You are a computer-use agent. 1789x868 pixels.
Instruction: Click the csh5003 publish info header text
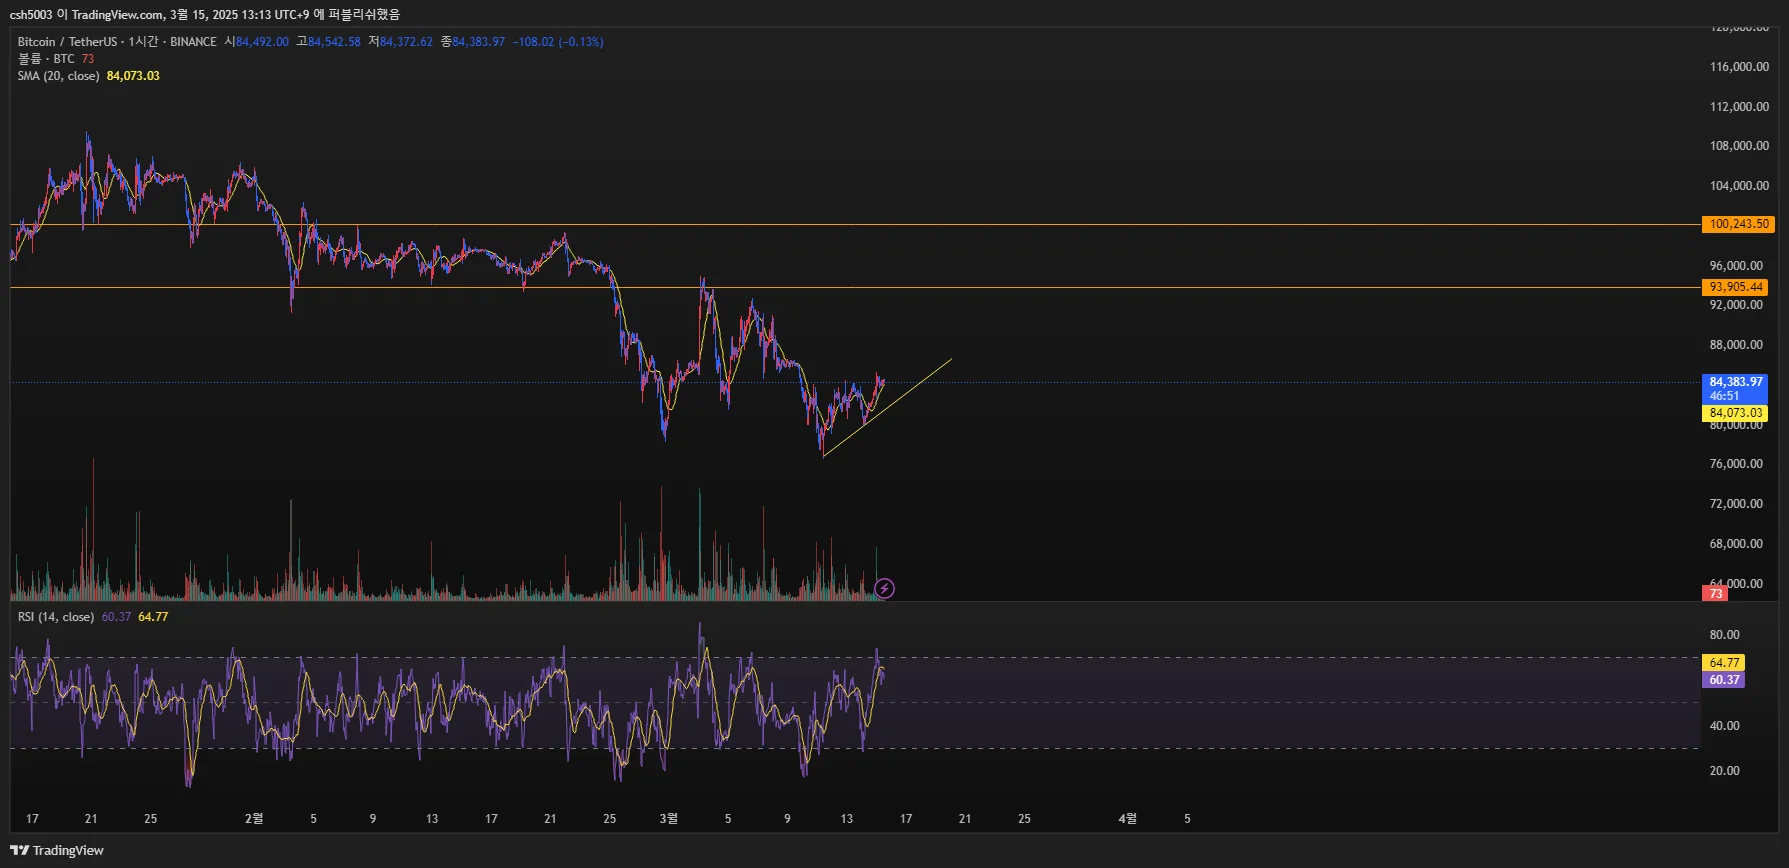point(205,15)
